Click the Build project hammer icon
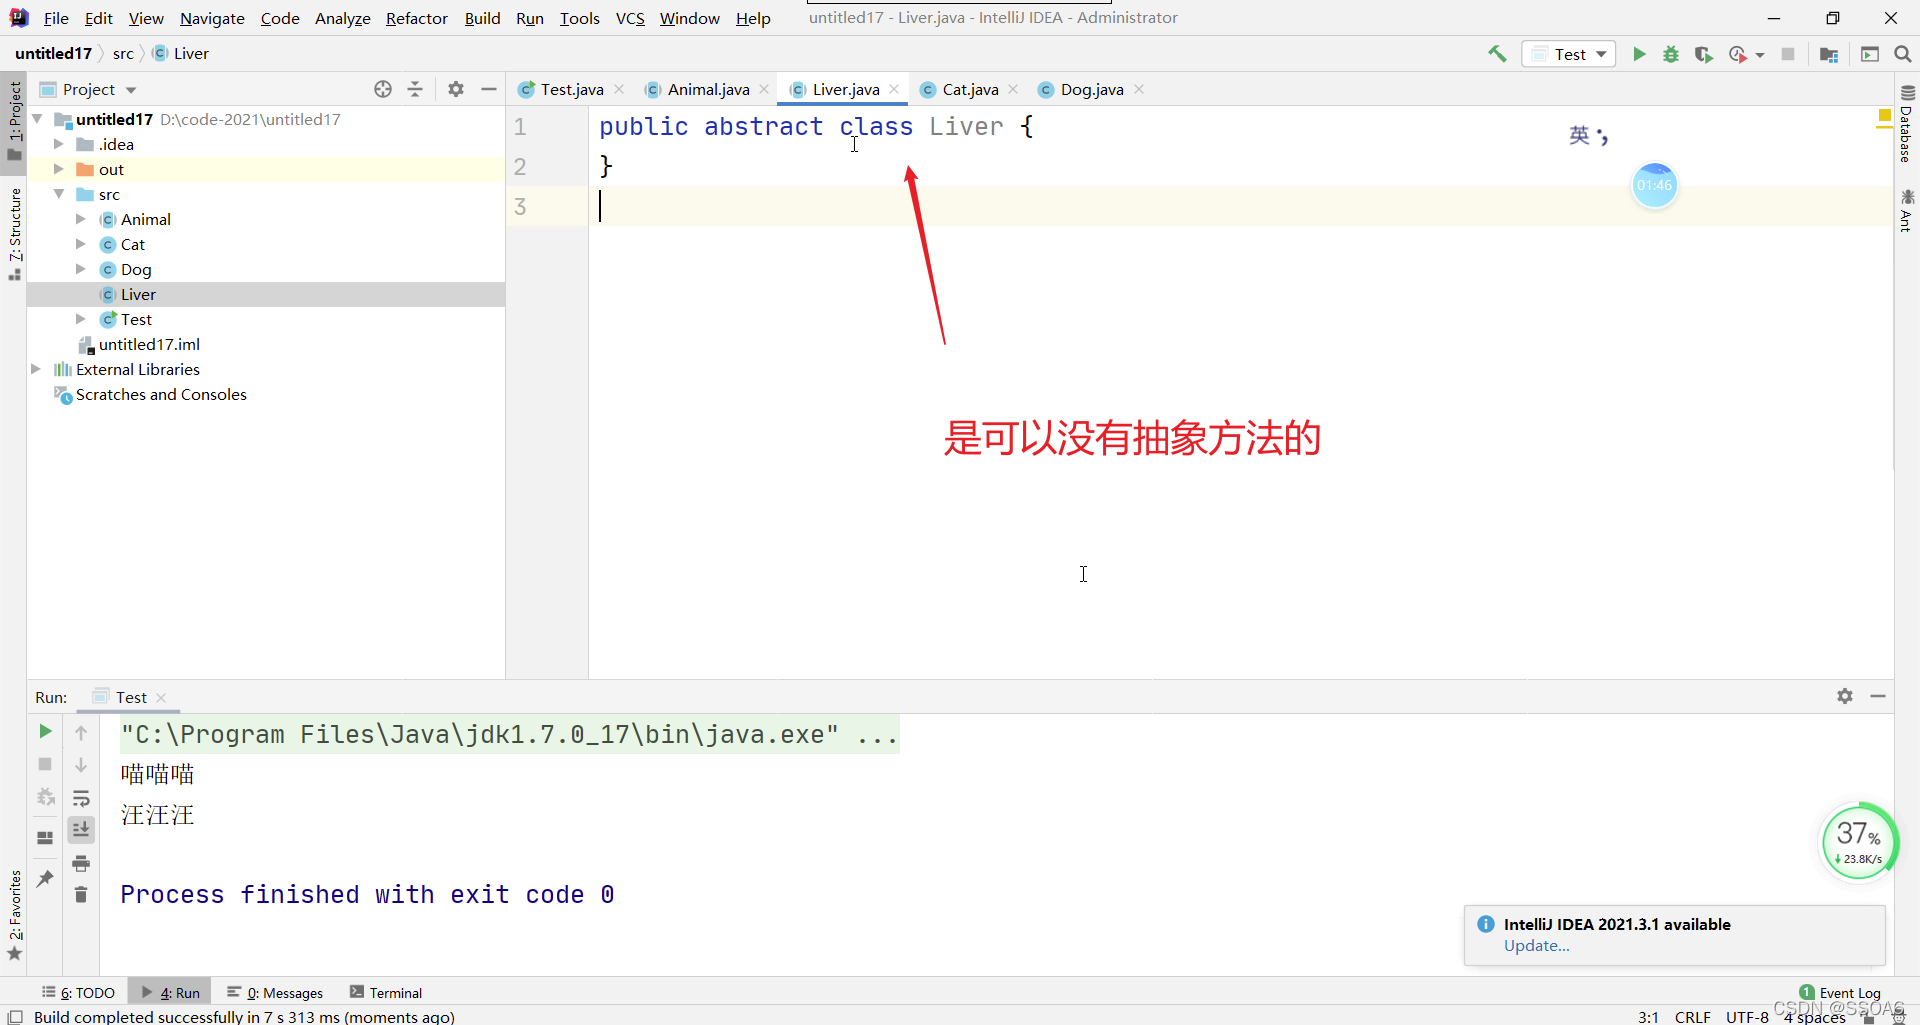Image resolution: width=1920 pixels, height=1025 pixels. coord(1497,54)
